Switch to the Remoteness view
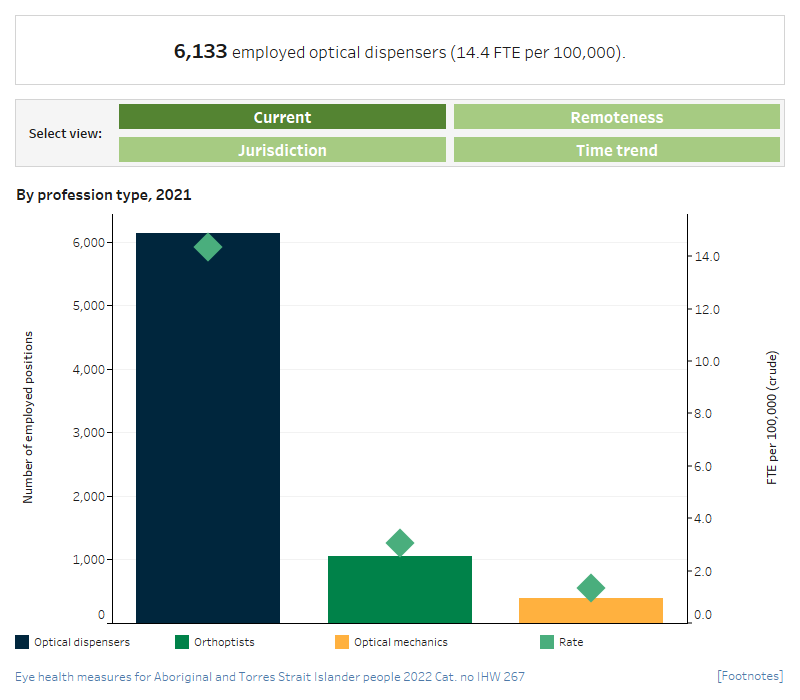Image resolution: width=800 pixels, height=700 pixels. tap(616, 117)
